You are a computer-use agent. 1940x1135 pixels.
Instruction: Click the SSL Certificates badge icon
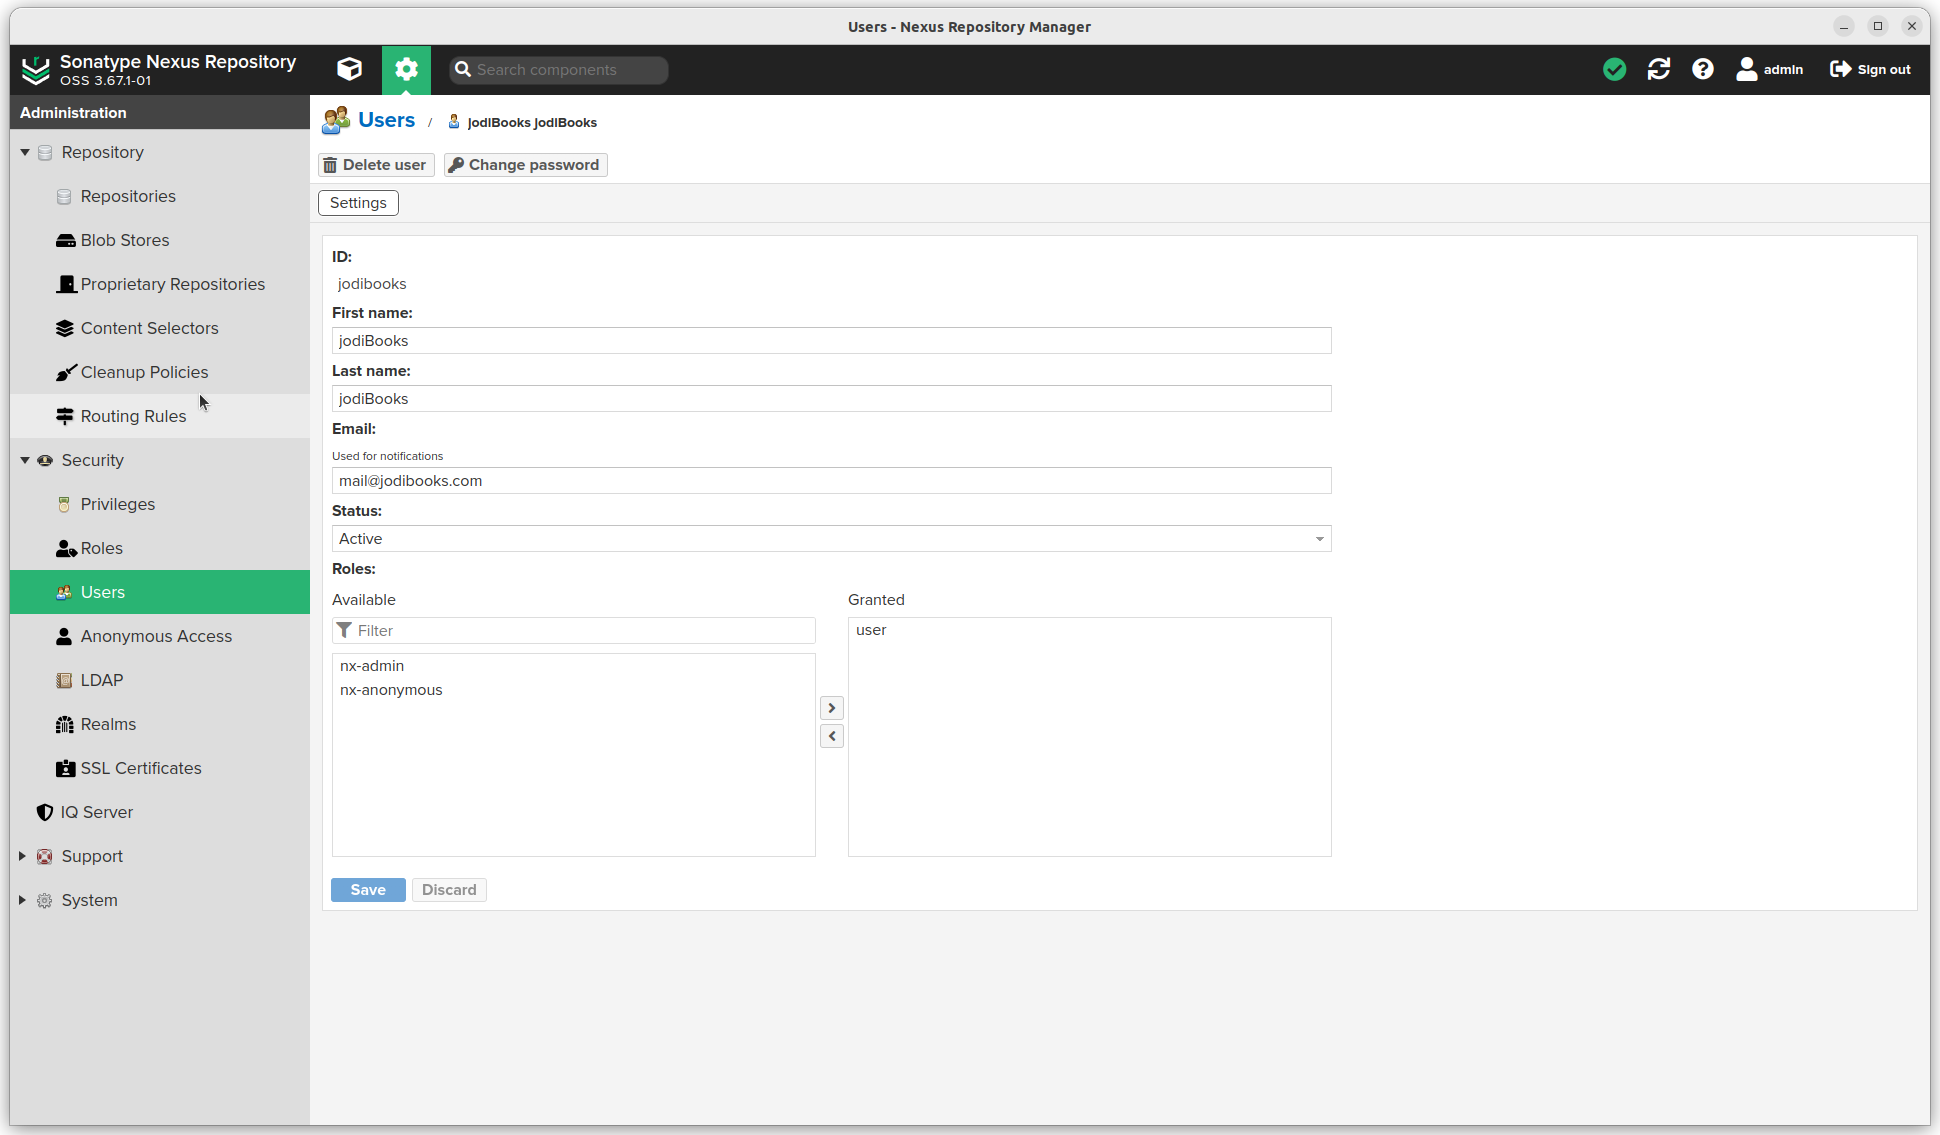tap(65, 768)
